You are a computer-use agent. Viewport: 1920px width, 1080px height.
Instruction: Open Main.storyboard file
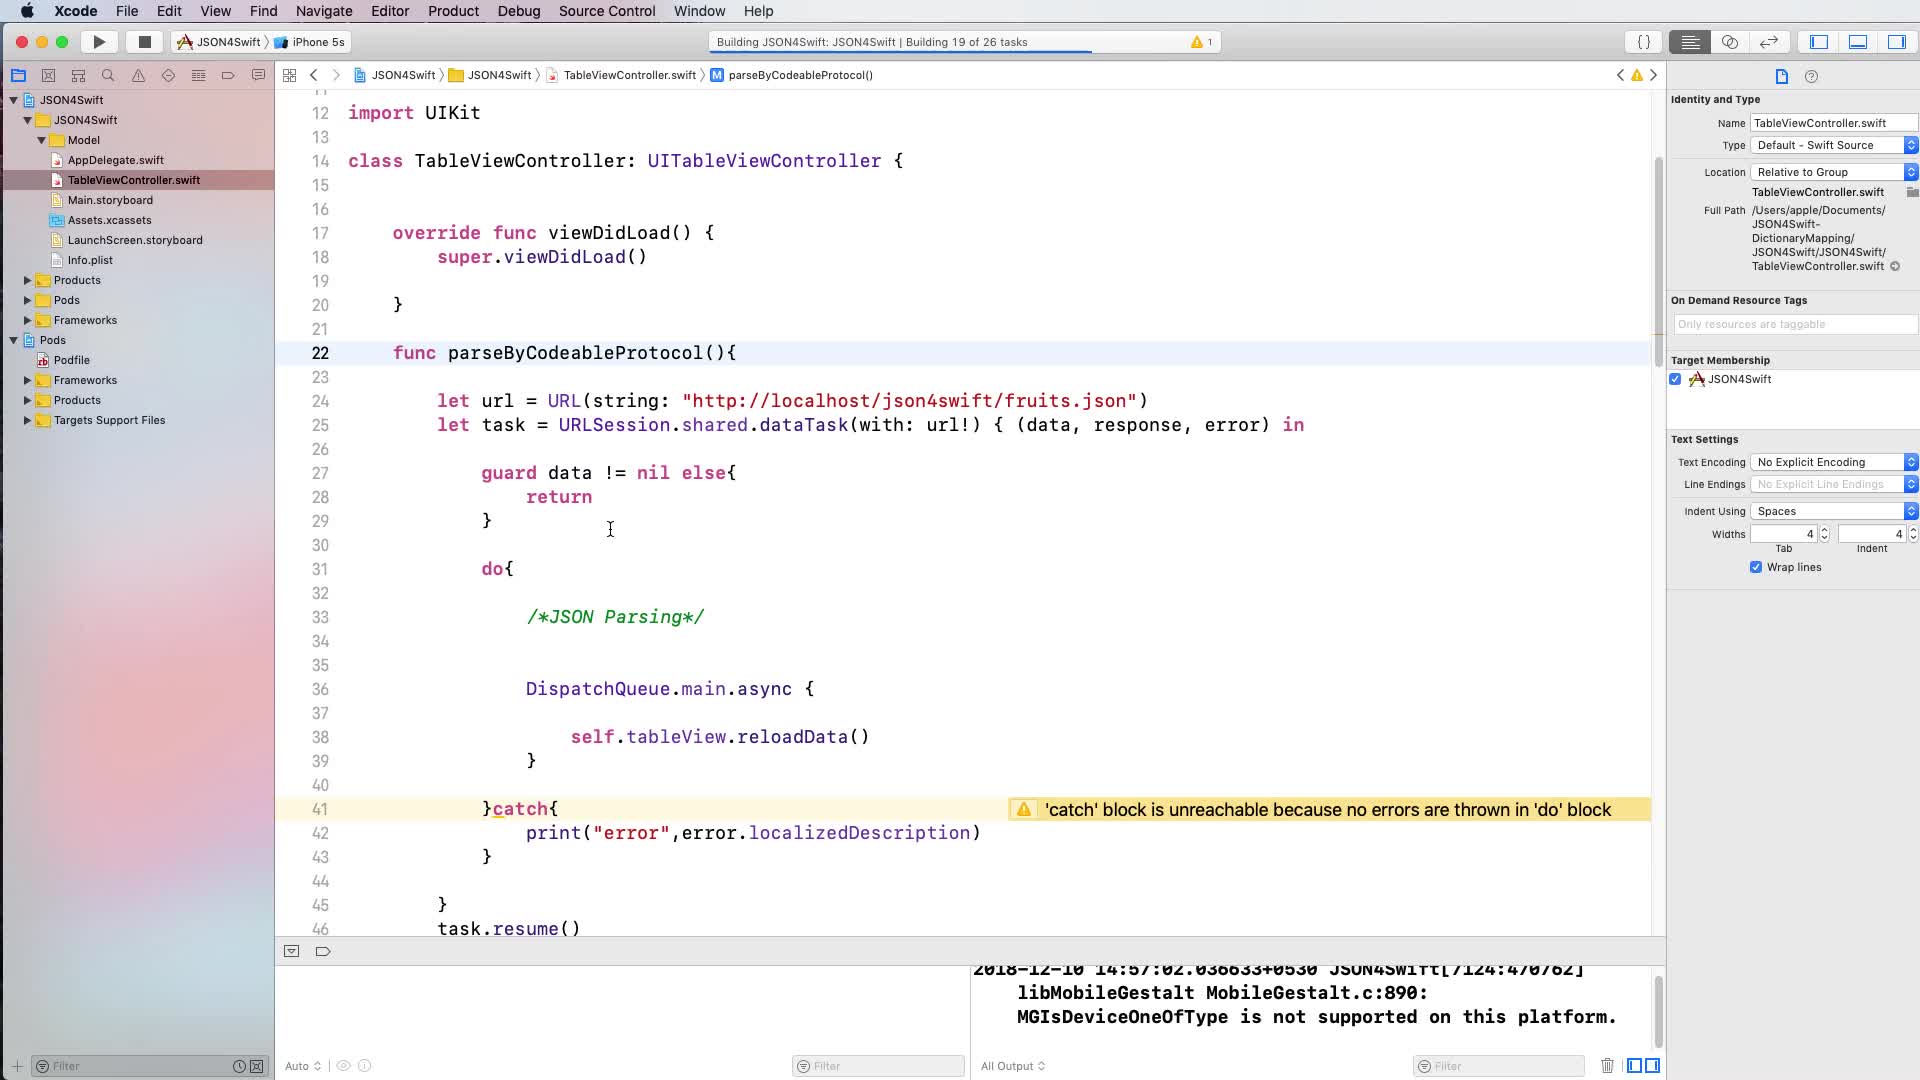(110, 200)
